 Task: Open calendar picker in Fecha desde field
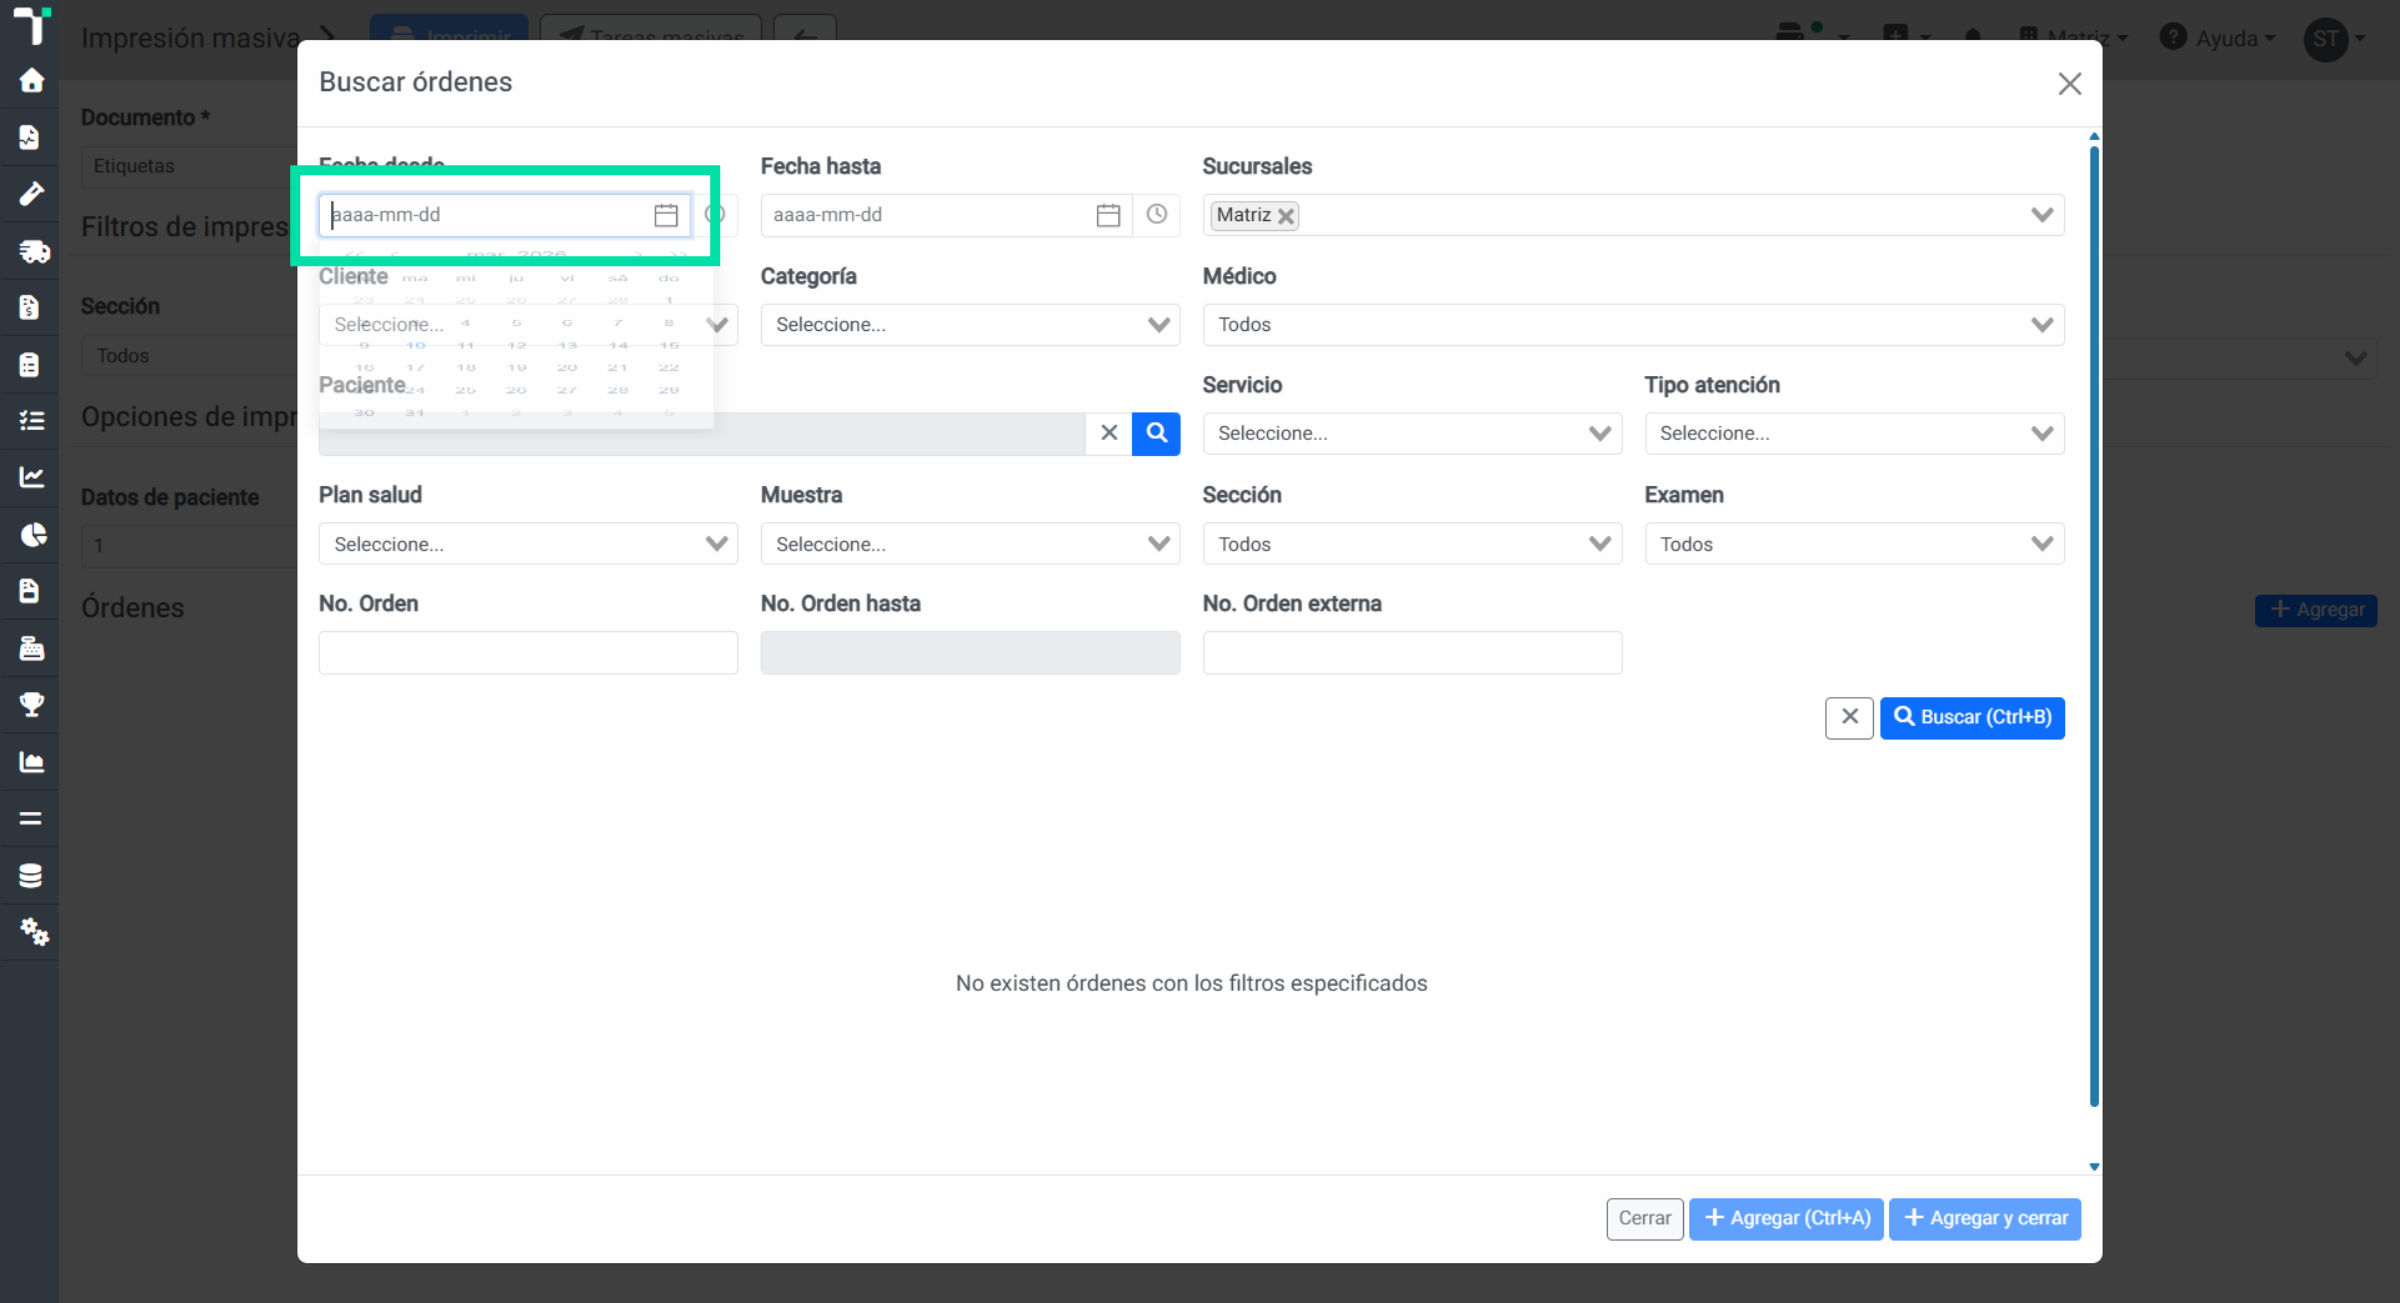(666, 215)
